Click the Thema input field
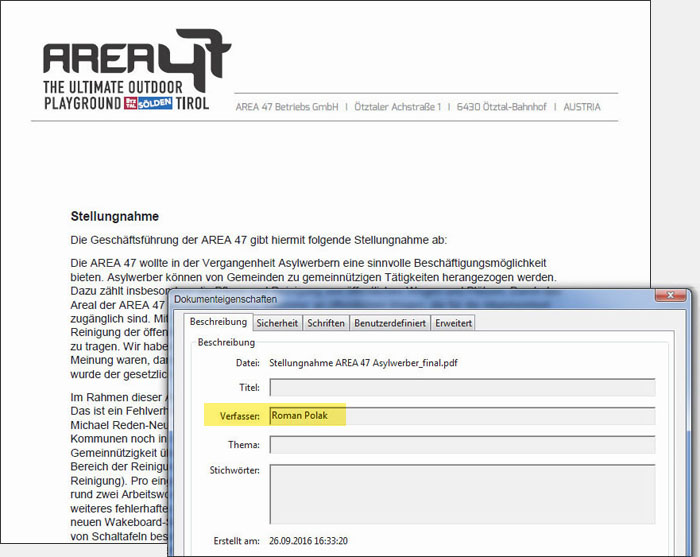Screen dimensions: 700x557 point(462,445)
